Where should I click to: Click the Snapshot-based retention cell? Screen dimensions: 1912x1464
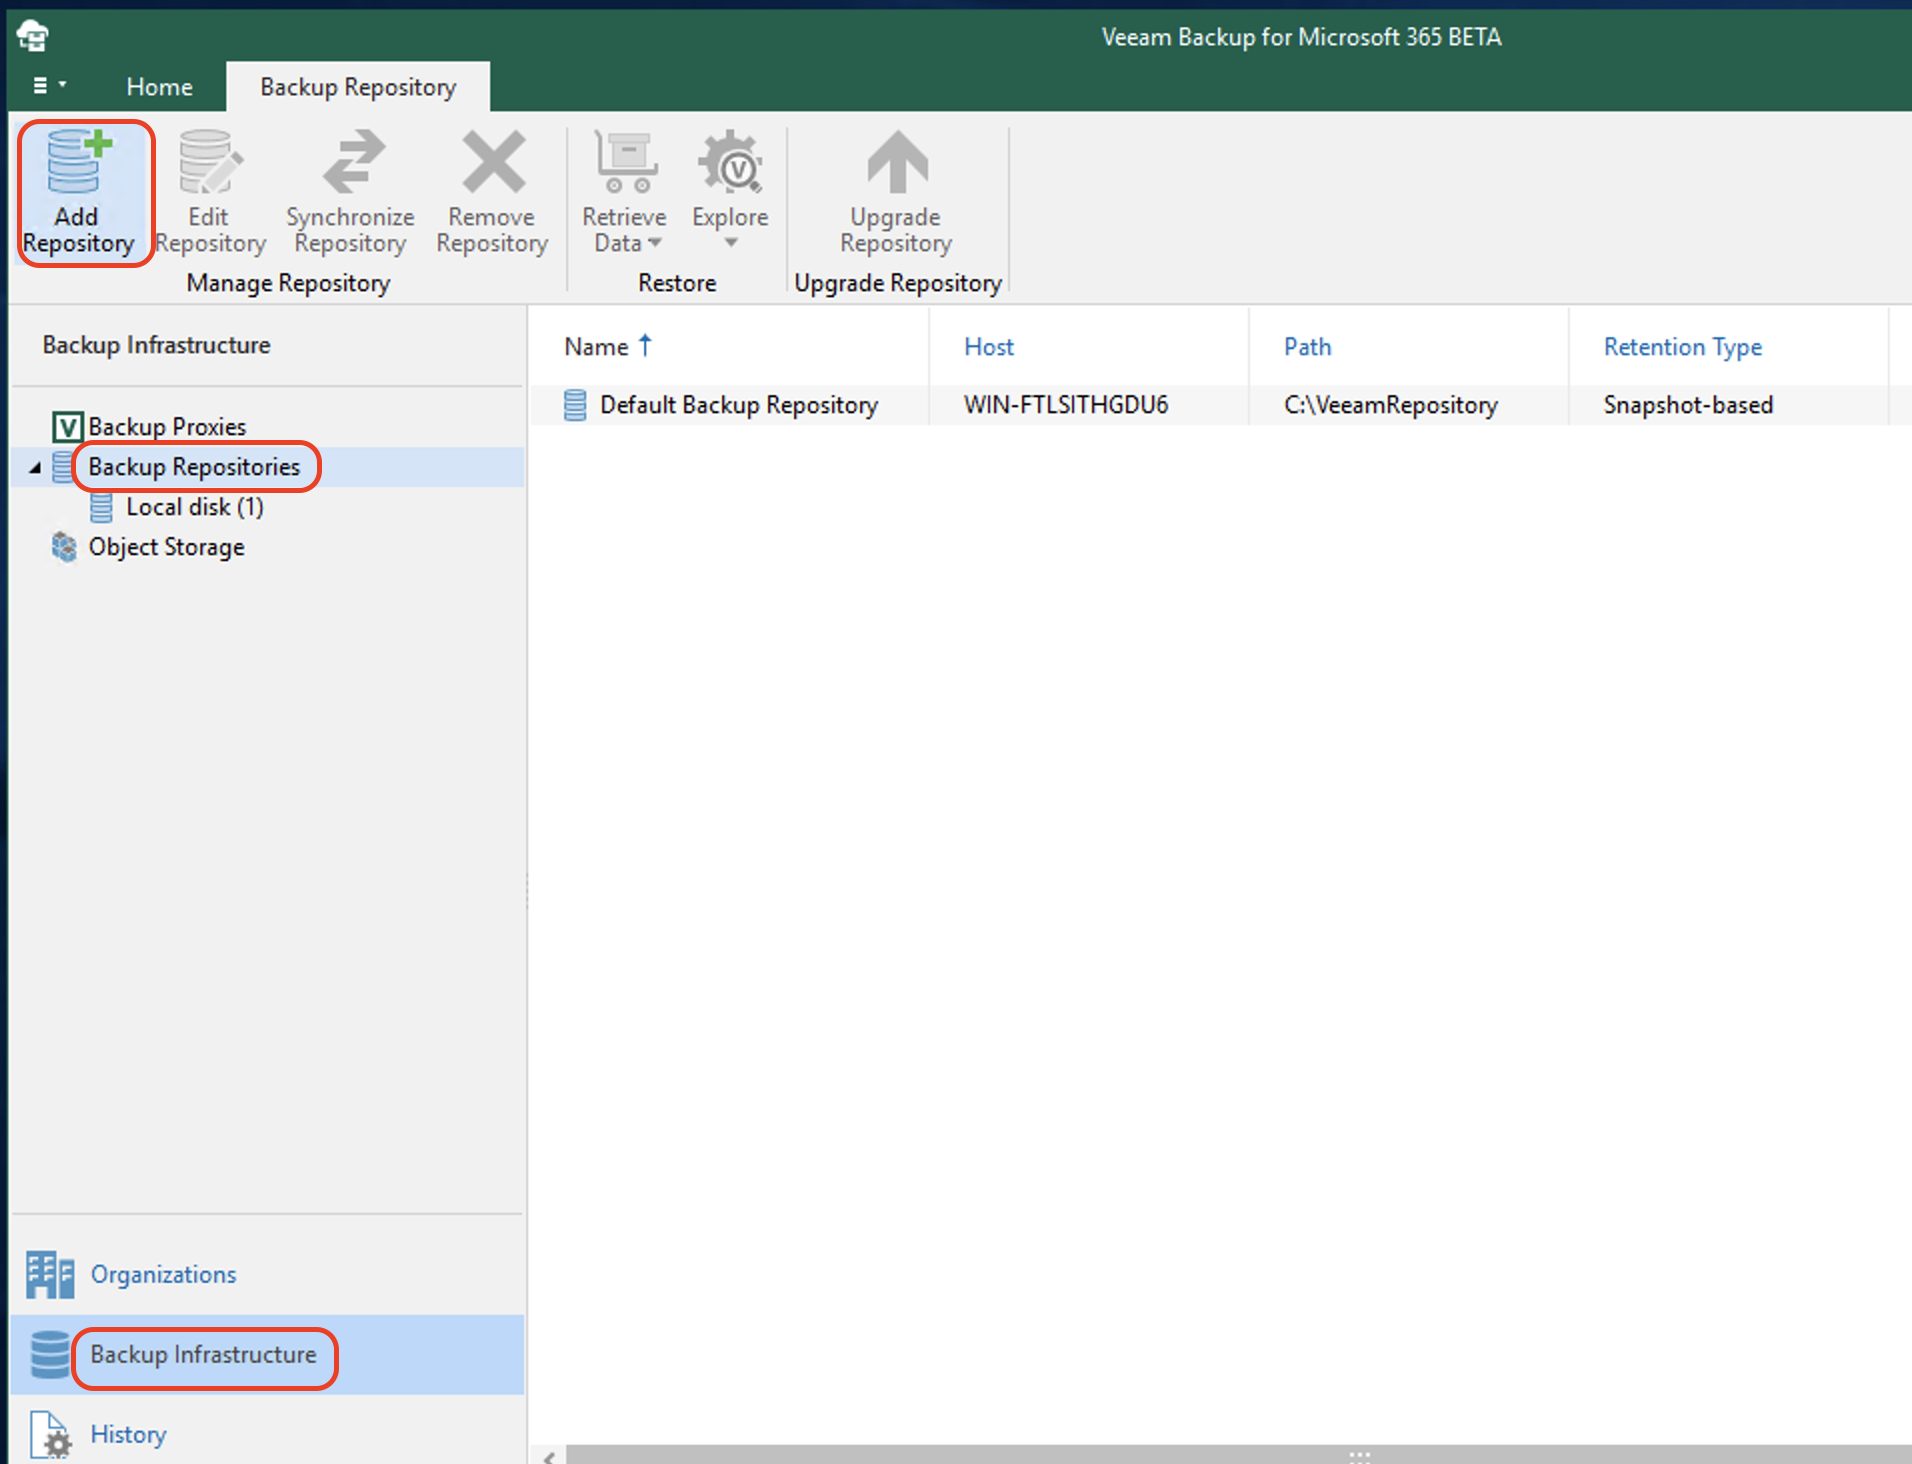(1689, 405)
